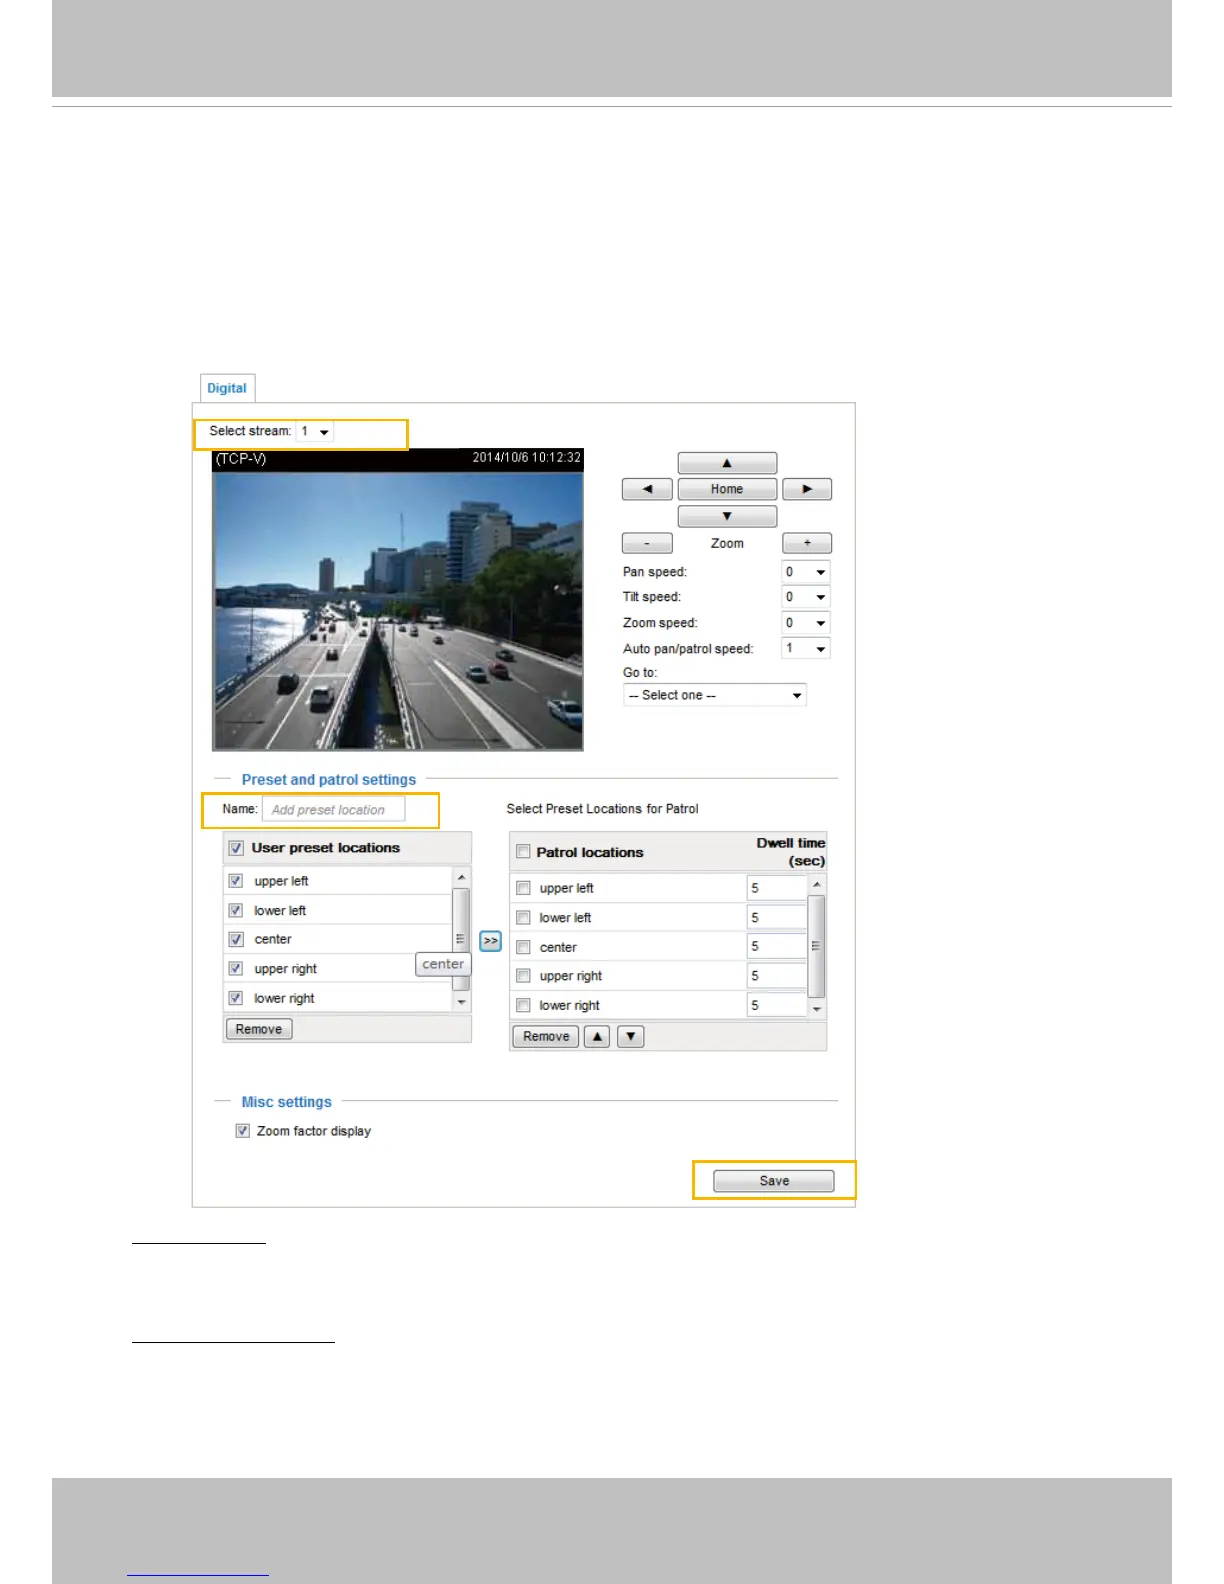Screen dimensions: 1224x1584
Task: Click the pan right arrow button
Action: [807, 489]
